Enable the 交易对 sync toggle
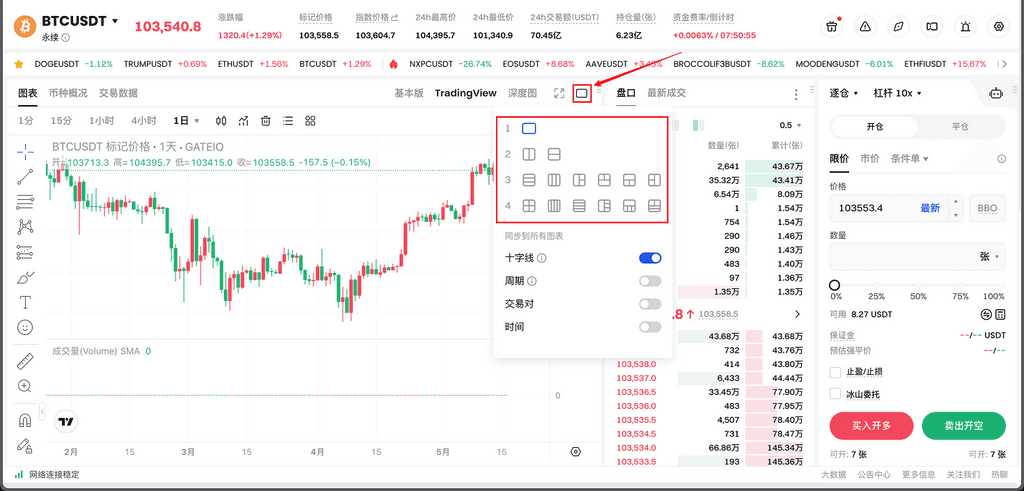1024x491 pixels. click(x=650, y=304)
